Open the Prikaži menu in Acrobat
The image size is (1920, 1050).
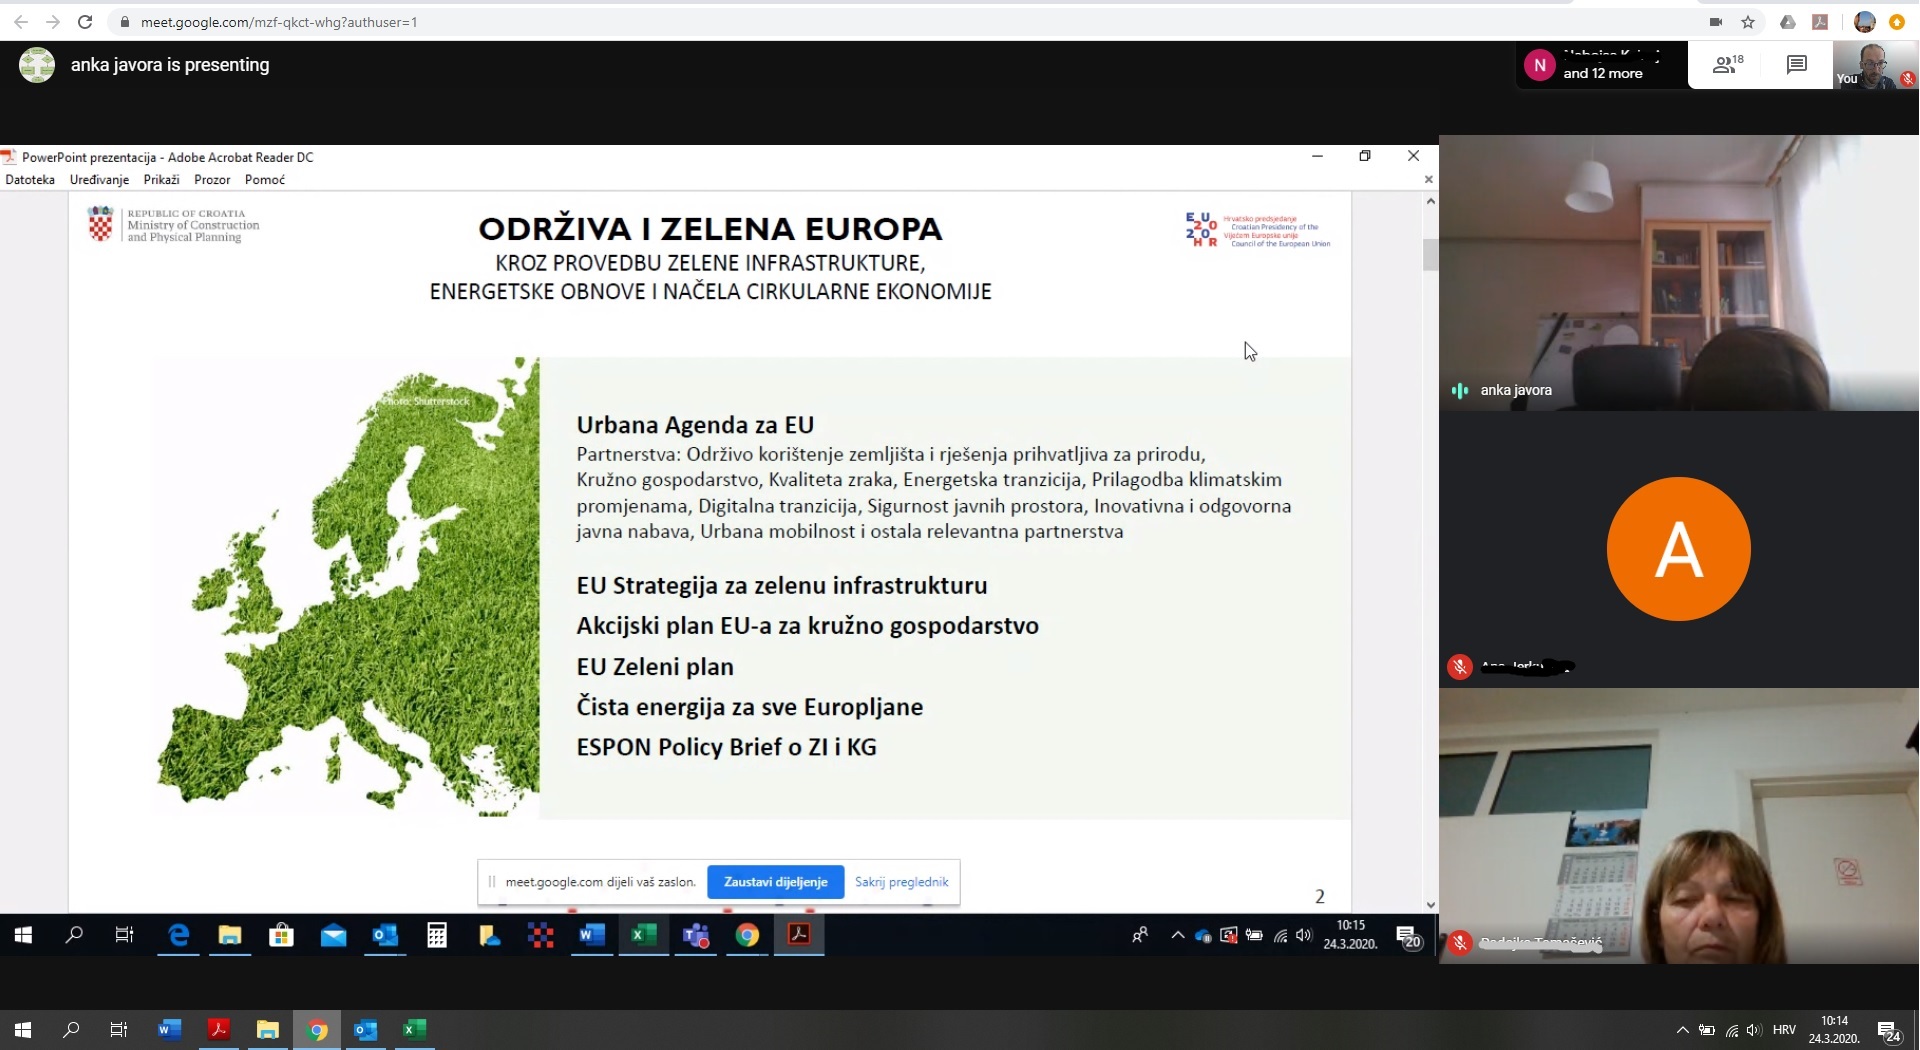[x=161, y=180]
